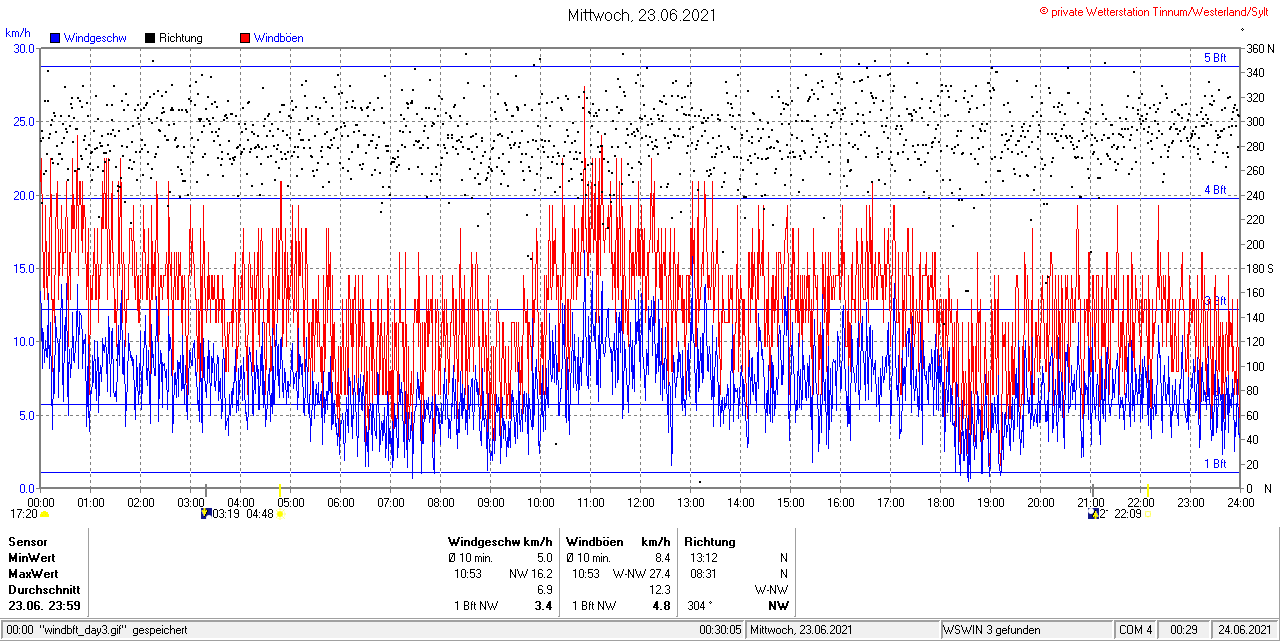Click the yellow sunset tick near 22:00

pyautogui.click(x=1148, y=490)
